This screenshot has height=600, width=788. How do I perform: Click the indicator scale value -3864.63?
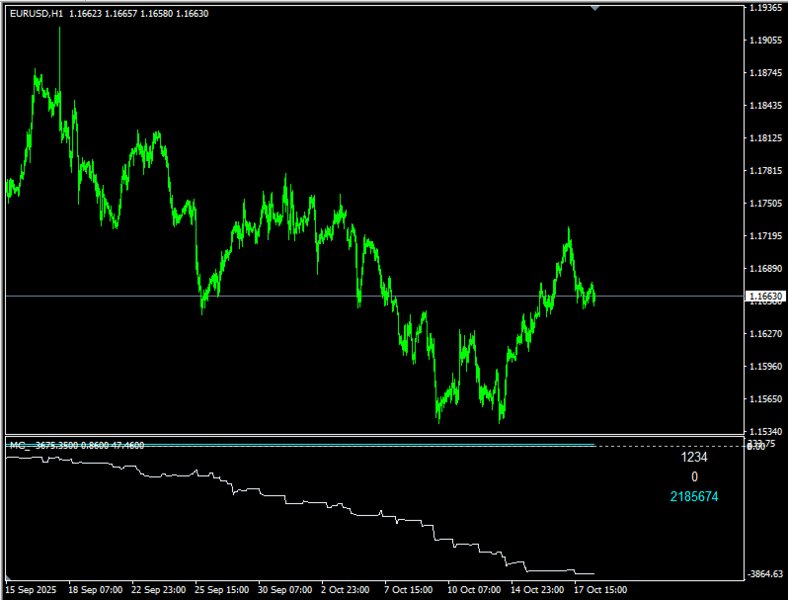[x=765, y=574]
